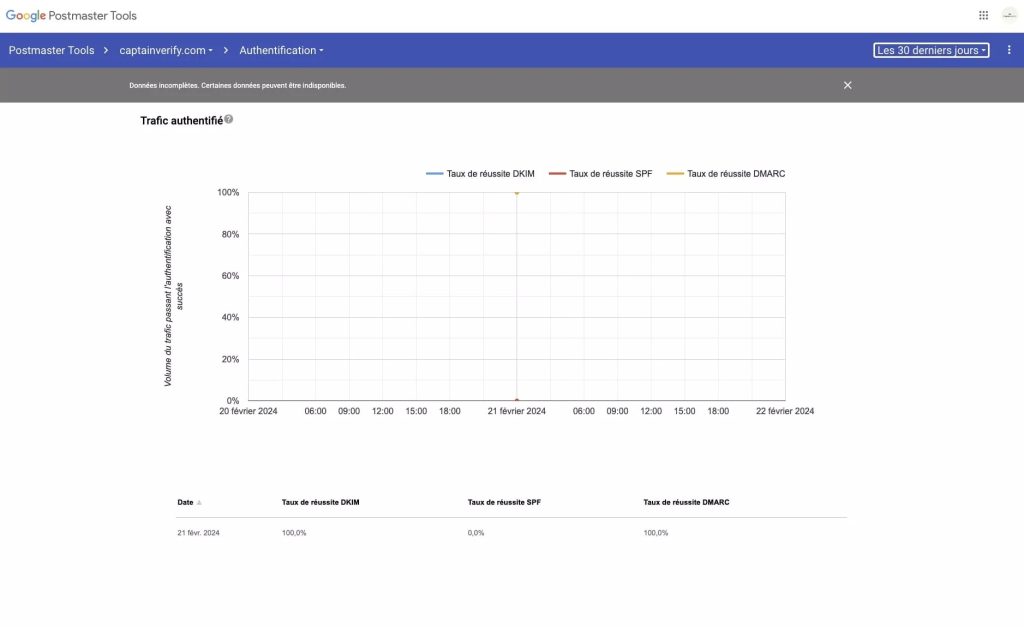
Task: Open the Authentification dashboard dropdown
Action: pyautogui.click(x=280, y=50)
